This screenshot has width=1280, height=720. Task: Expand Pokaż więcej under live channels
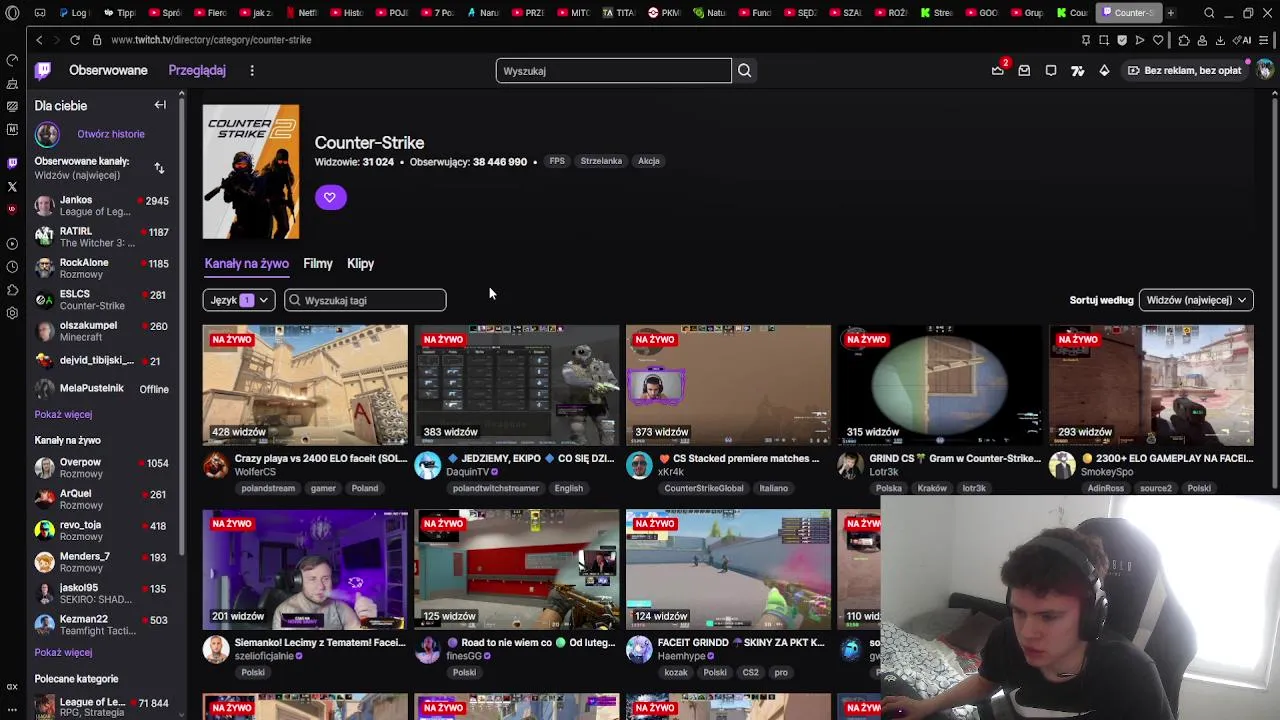[x=63, y=652]
